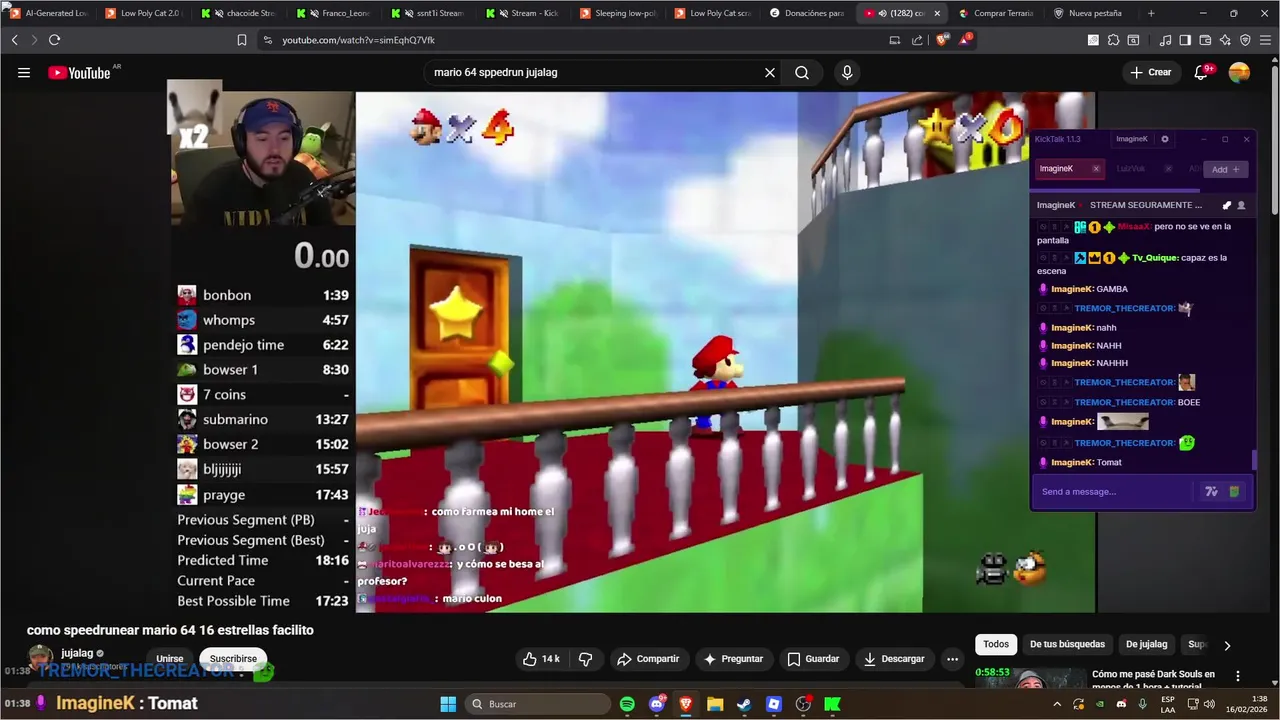The image size is (1280, 720).
Task: Select the De jujalag chip
Action: point(1146,644)
